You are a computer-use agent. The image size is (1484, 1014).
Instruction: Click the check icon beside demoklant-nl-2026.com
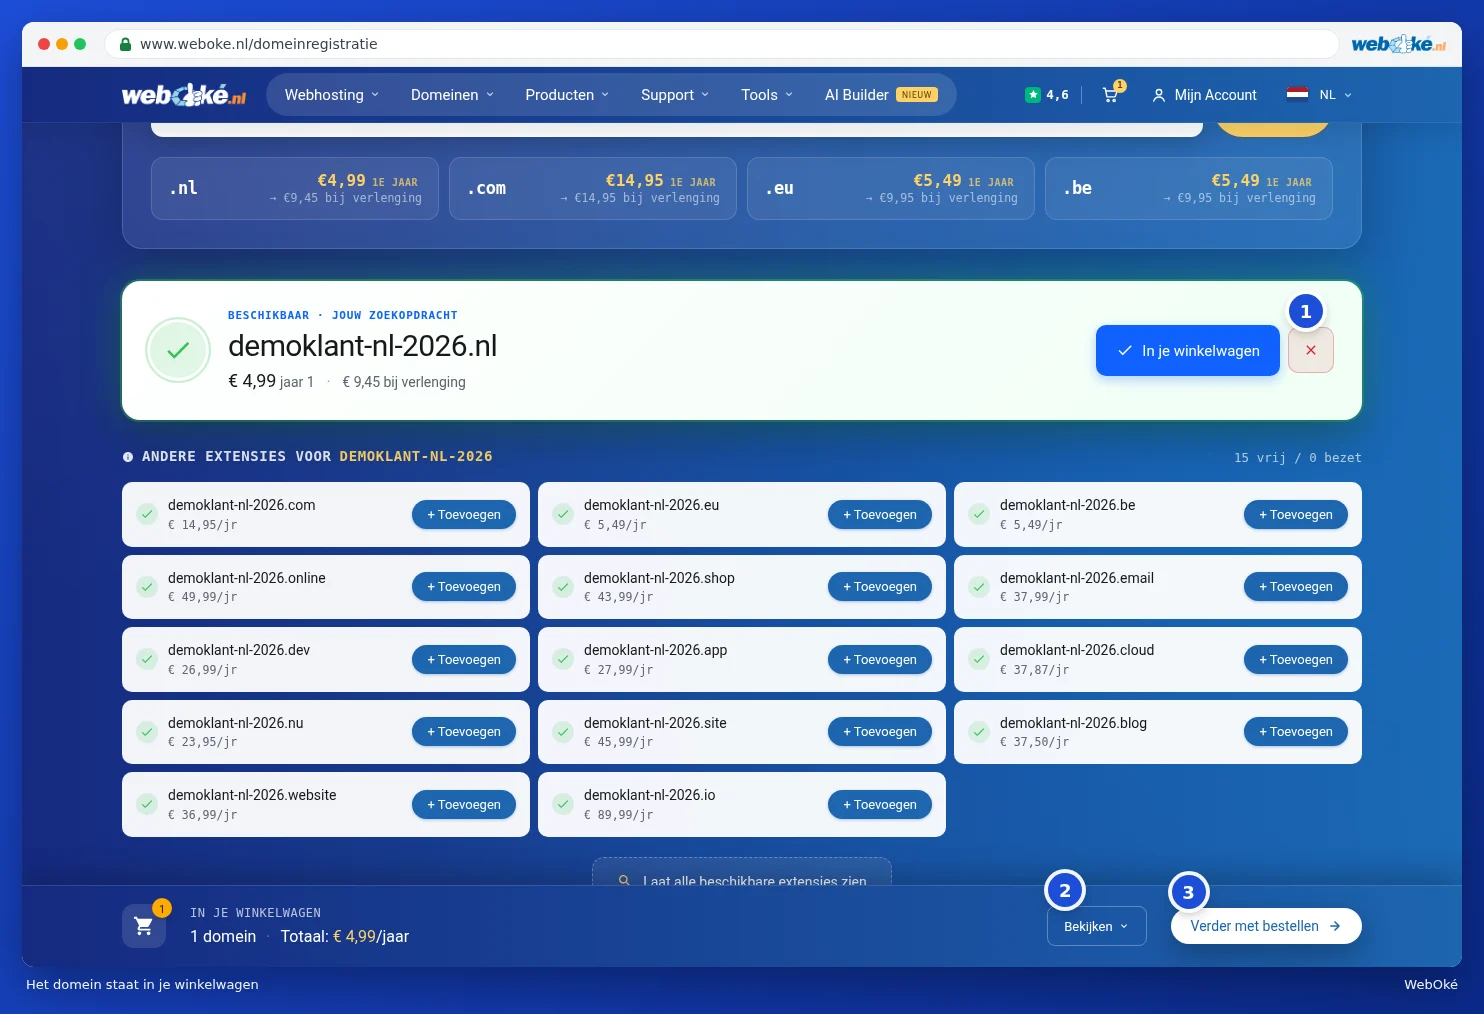pyautogui.click(x=147, y=514)
